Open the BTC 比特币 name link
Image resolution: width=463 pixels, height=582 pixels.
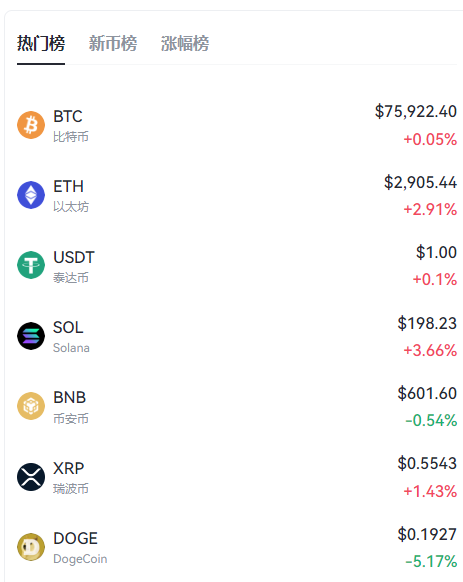click(x=71, y=126)
